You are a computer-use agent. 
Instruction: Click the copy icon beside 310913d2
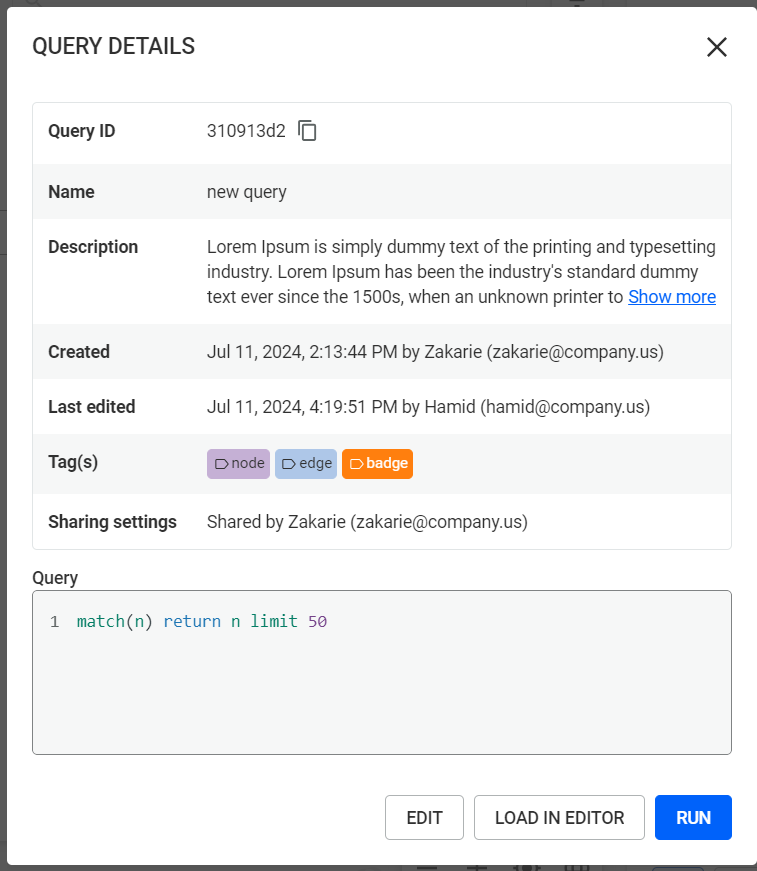[306, 130]
